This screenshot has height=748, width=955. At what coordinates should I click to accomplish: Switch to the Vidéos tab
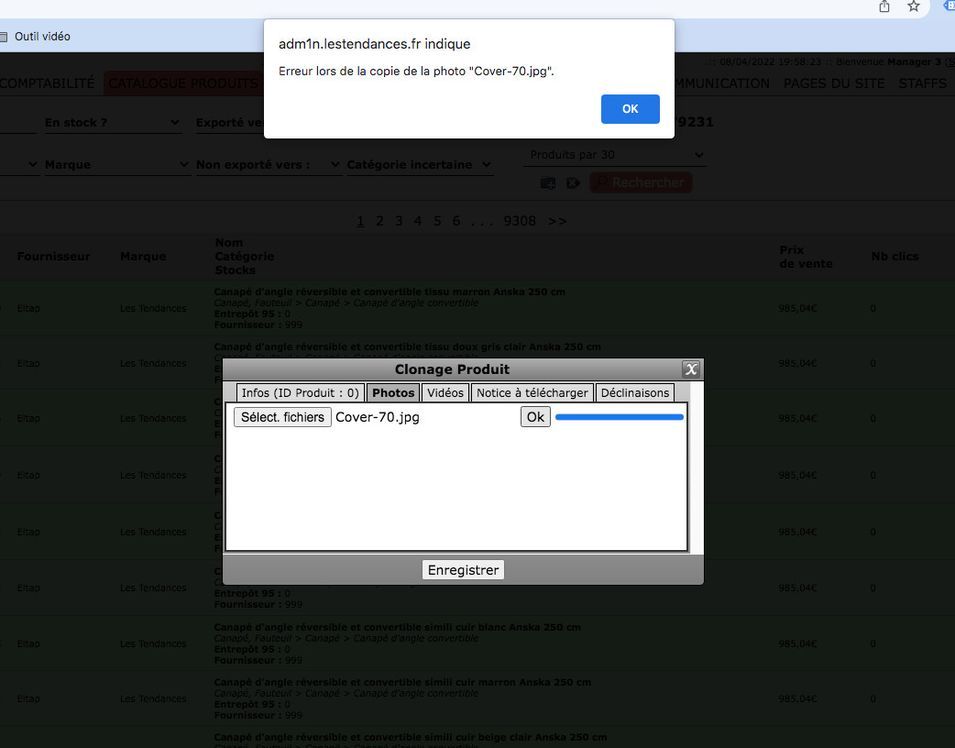tap(445, 393)
